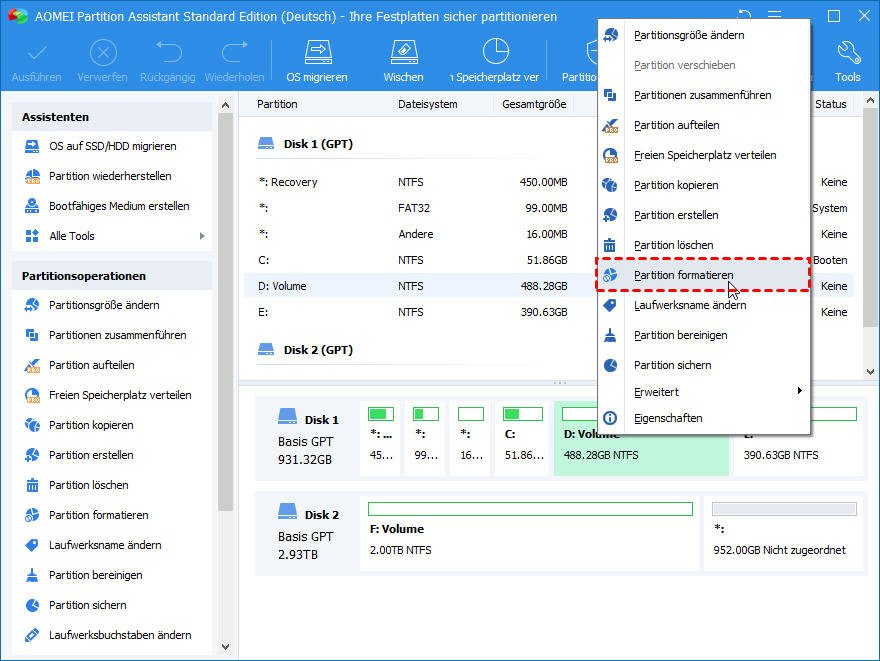Expand Erweitert submenu in context menu

tap(704, 392)
